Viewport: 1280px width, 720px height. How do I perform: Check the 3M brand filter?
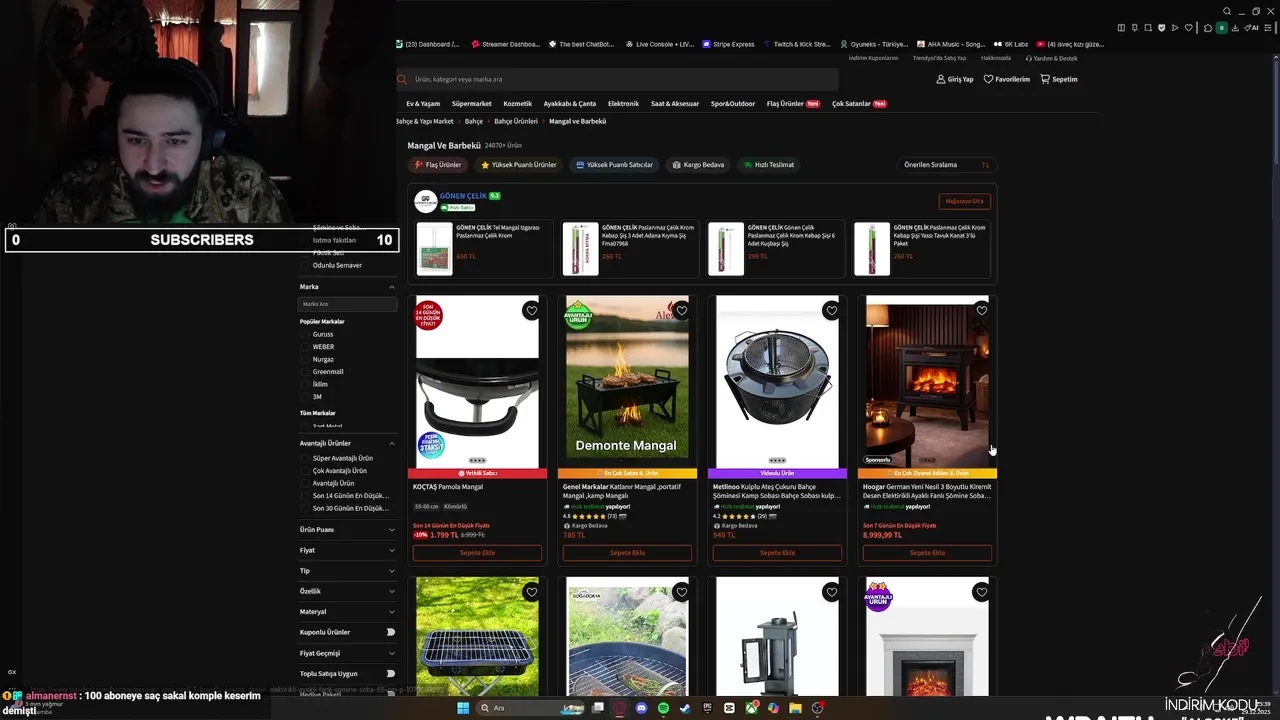[305, 397]
